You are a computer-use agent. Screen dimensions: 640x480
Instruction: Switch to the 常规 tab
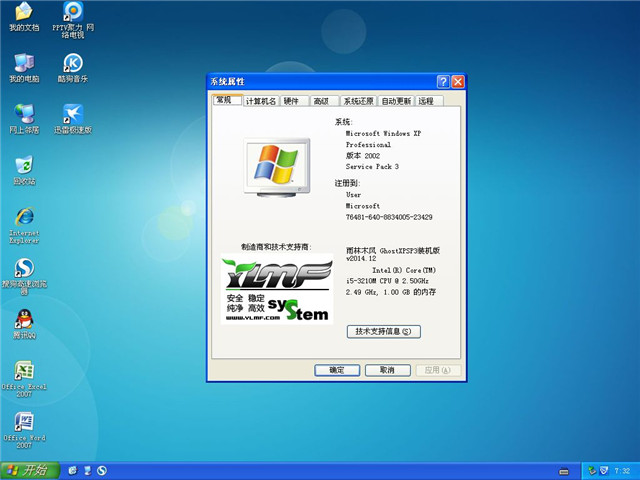(x=227, y=100)
